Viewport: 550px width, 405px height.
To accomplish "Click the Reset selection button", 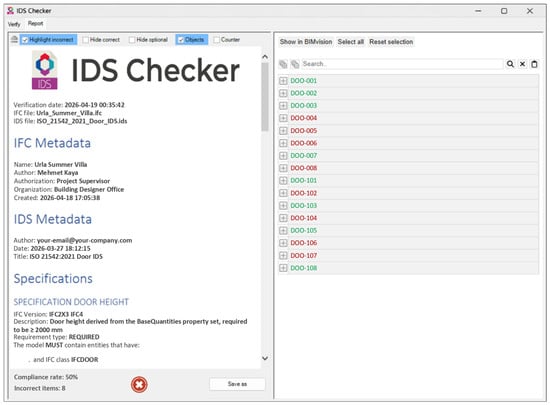I will pyautogui.click(x=391, y=42).
